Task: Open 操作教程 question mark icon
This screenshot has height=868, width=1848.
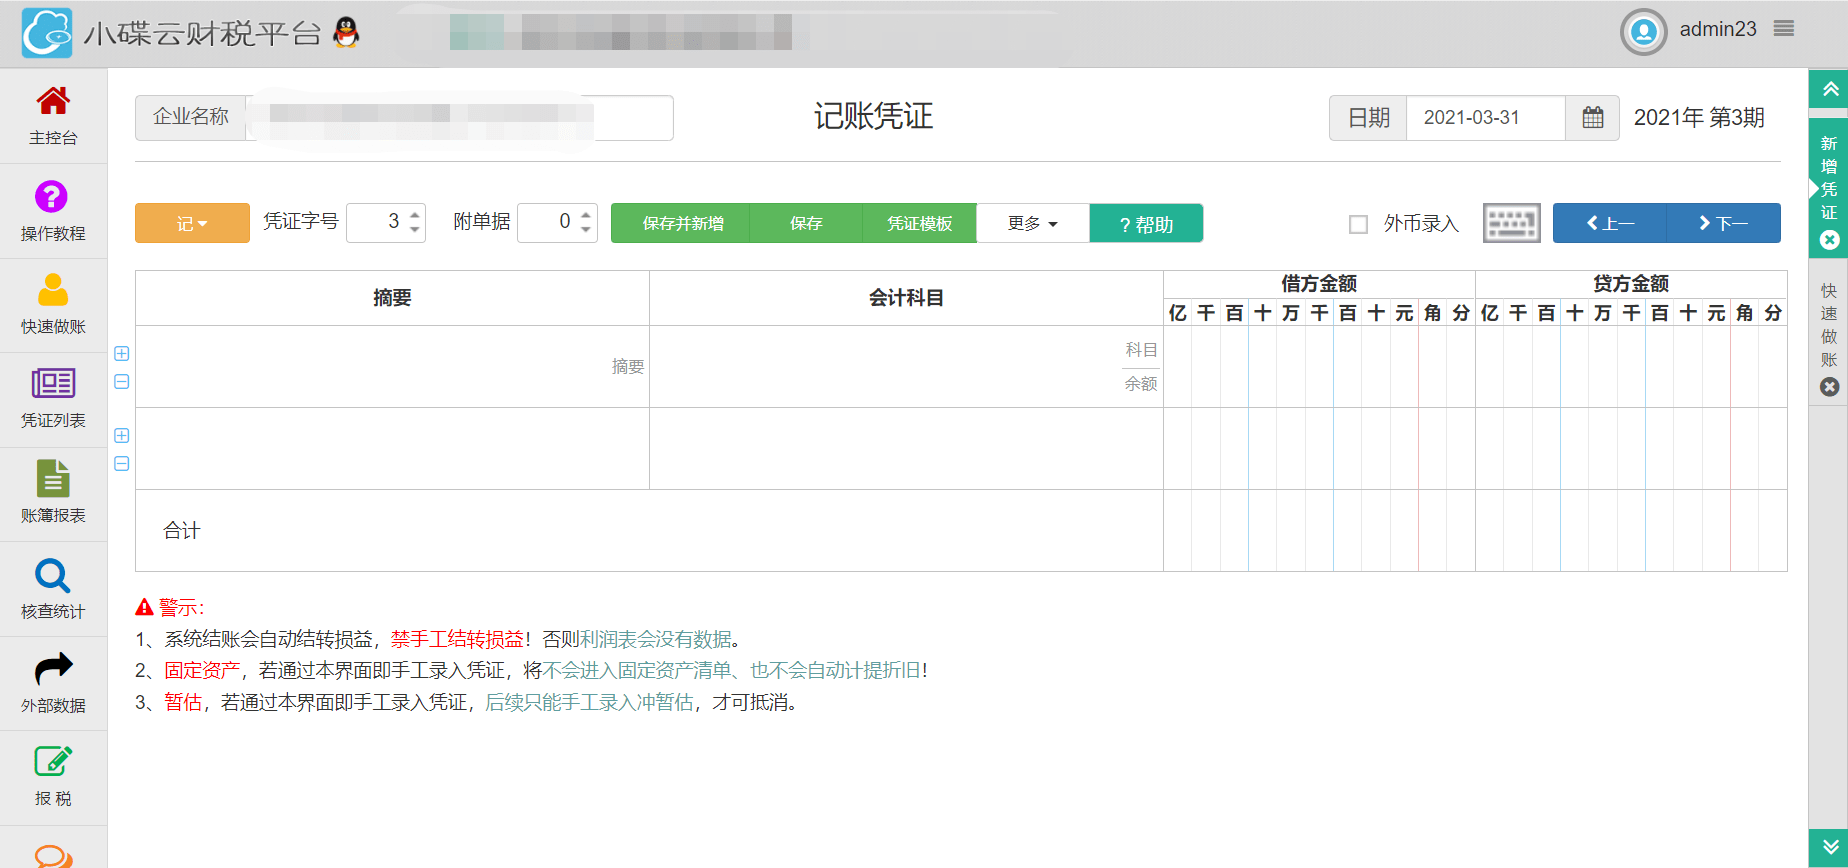Action: click(x=51, y=196)
